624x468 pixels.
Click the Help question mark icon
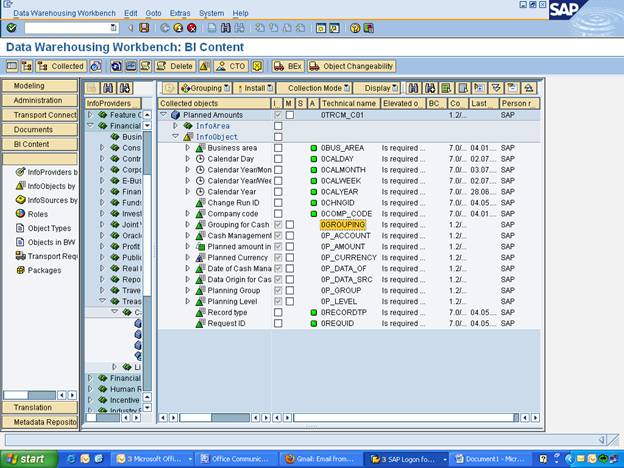355,28
